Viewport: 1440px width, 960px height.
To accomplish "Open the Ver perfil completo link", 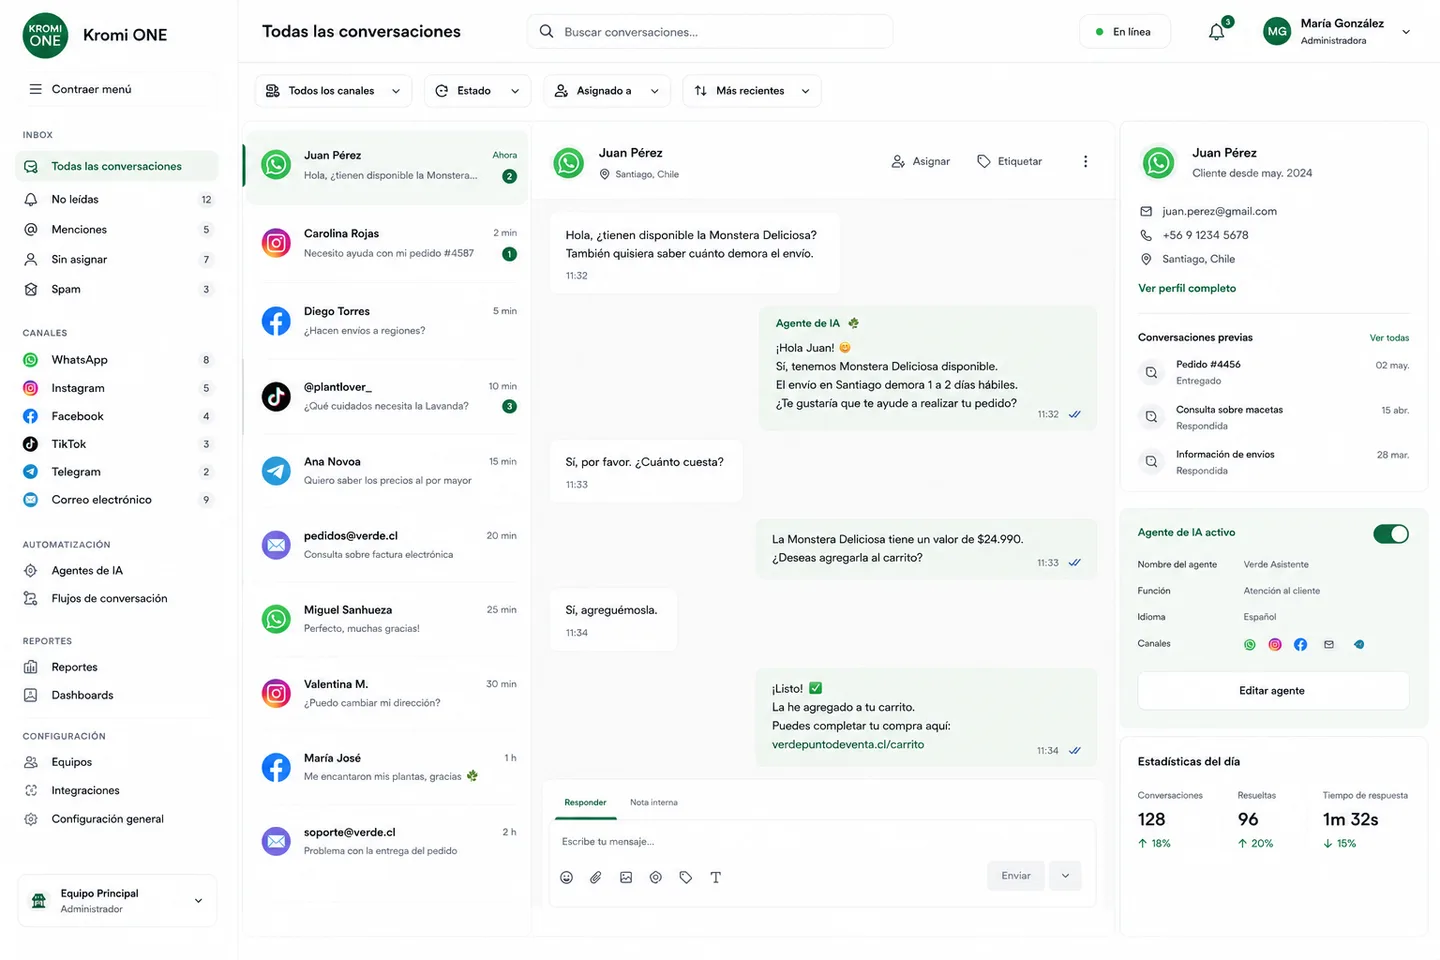I will point(1187,288).
